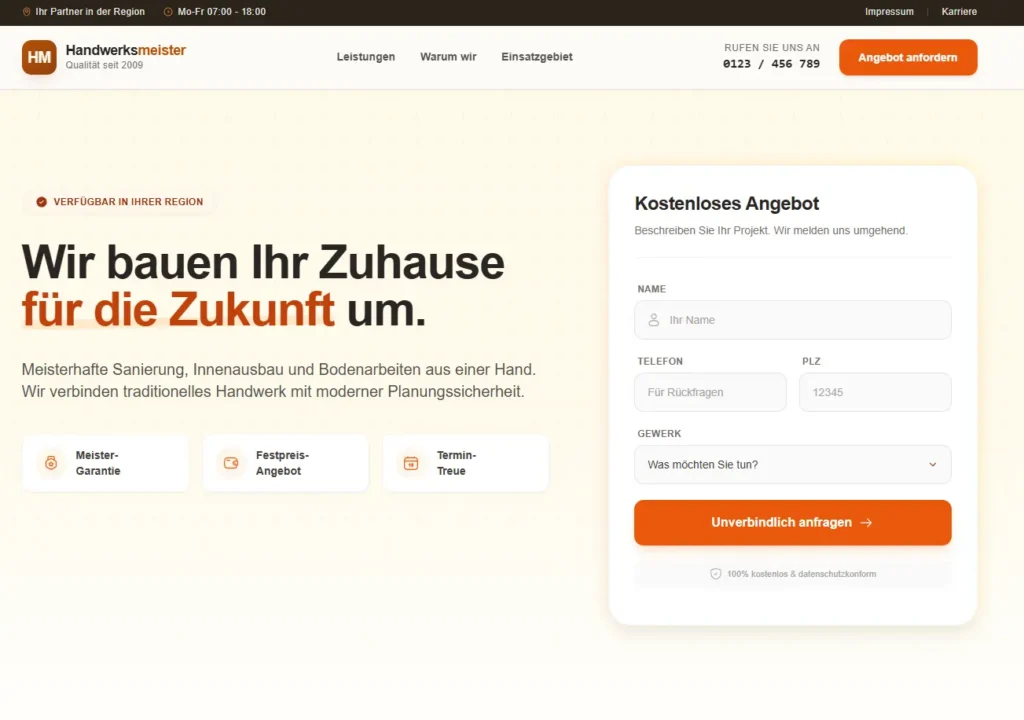Click the chevron arrow in Gewerk select
Screen dimensions: 1024x720
click(933, 465)
